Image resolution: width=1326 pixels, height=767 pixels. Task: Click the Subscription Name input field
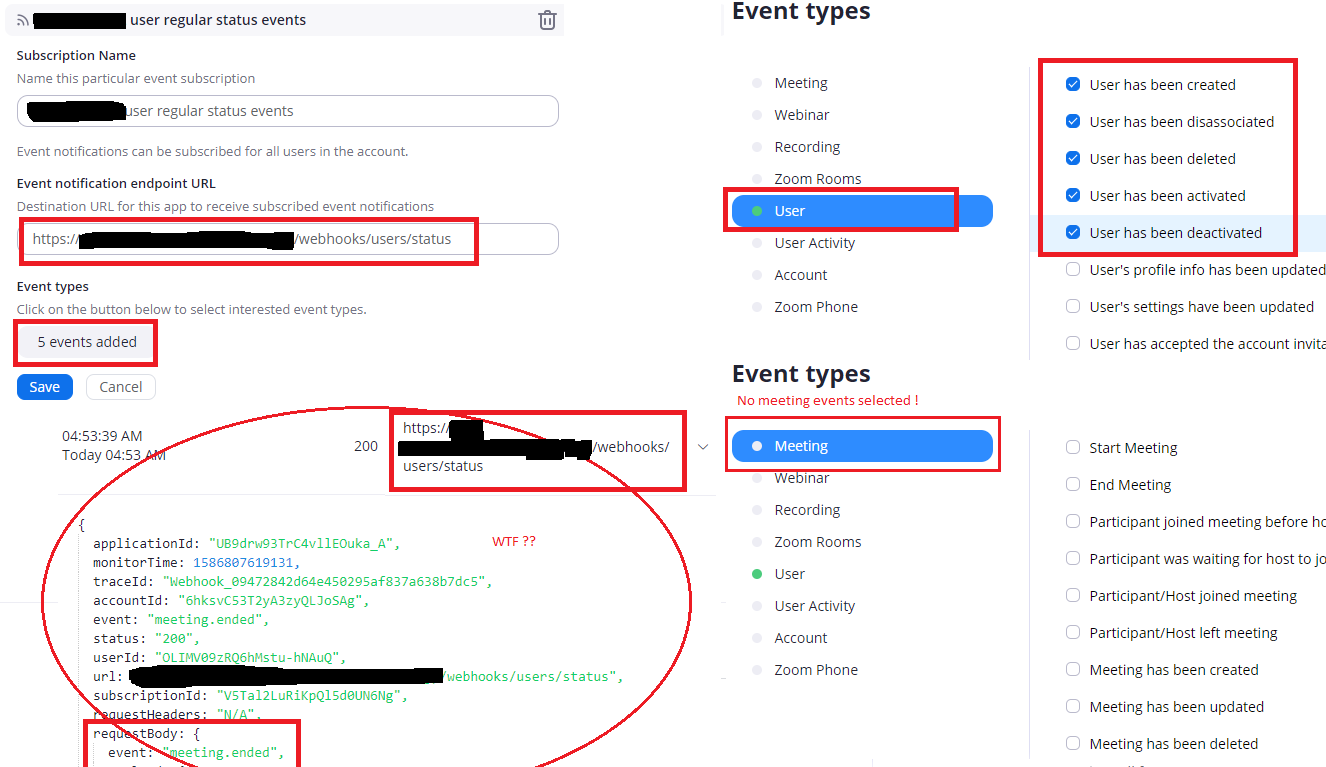click(x=288, y=111)
